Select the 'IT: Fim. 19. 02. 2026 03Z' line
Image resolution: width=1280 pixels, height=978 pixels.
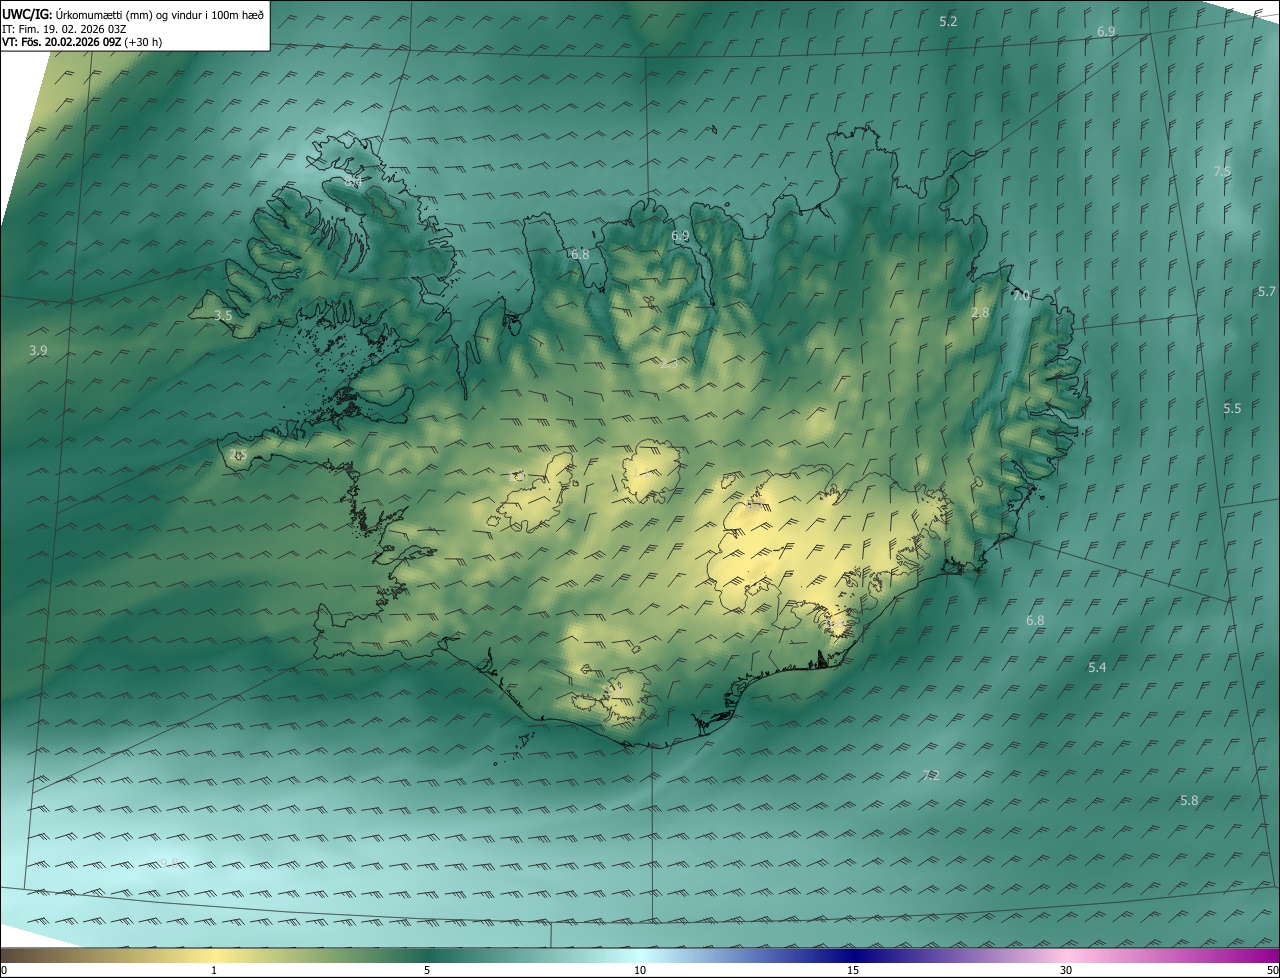tap(64, 28)
